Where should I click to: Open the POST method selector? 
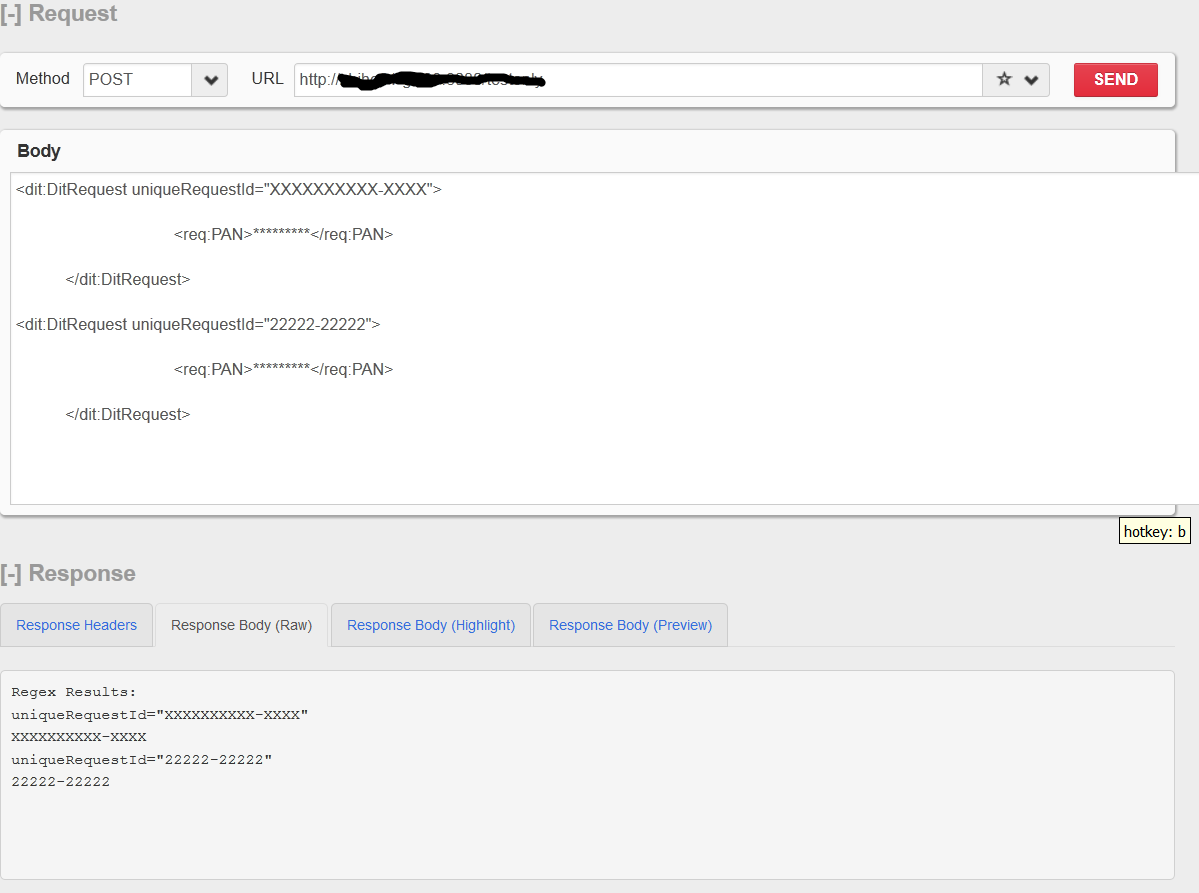[209, 79]
